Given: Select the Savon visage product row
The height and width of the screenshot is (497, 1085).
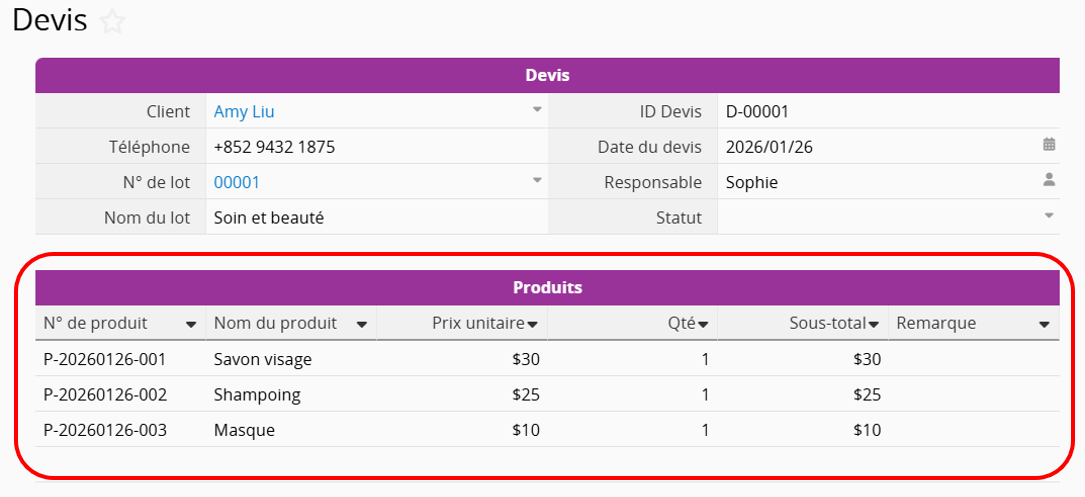Looking at the screenshot, I should [x=263, y=359].
